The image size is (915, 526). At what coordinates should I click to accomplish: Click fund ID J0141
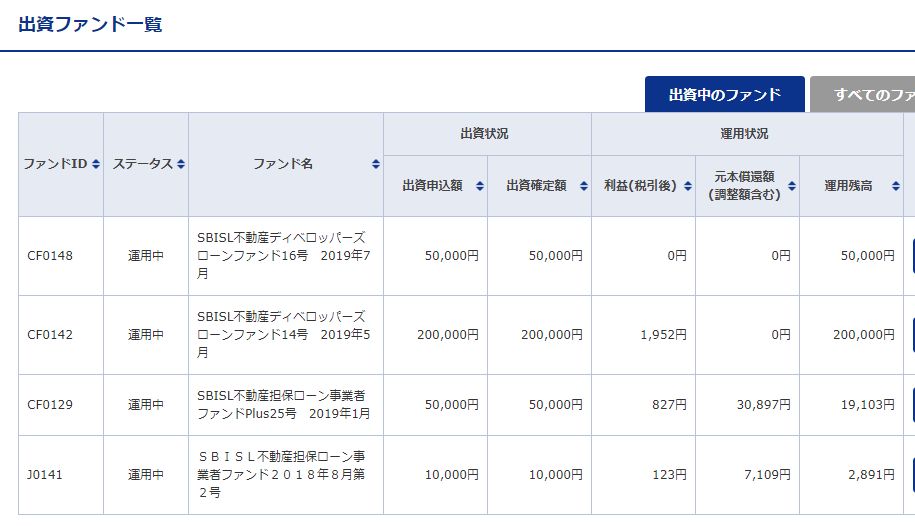coord(44,475)
